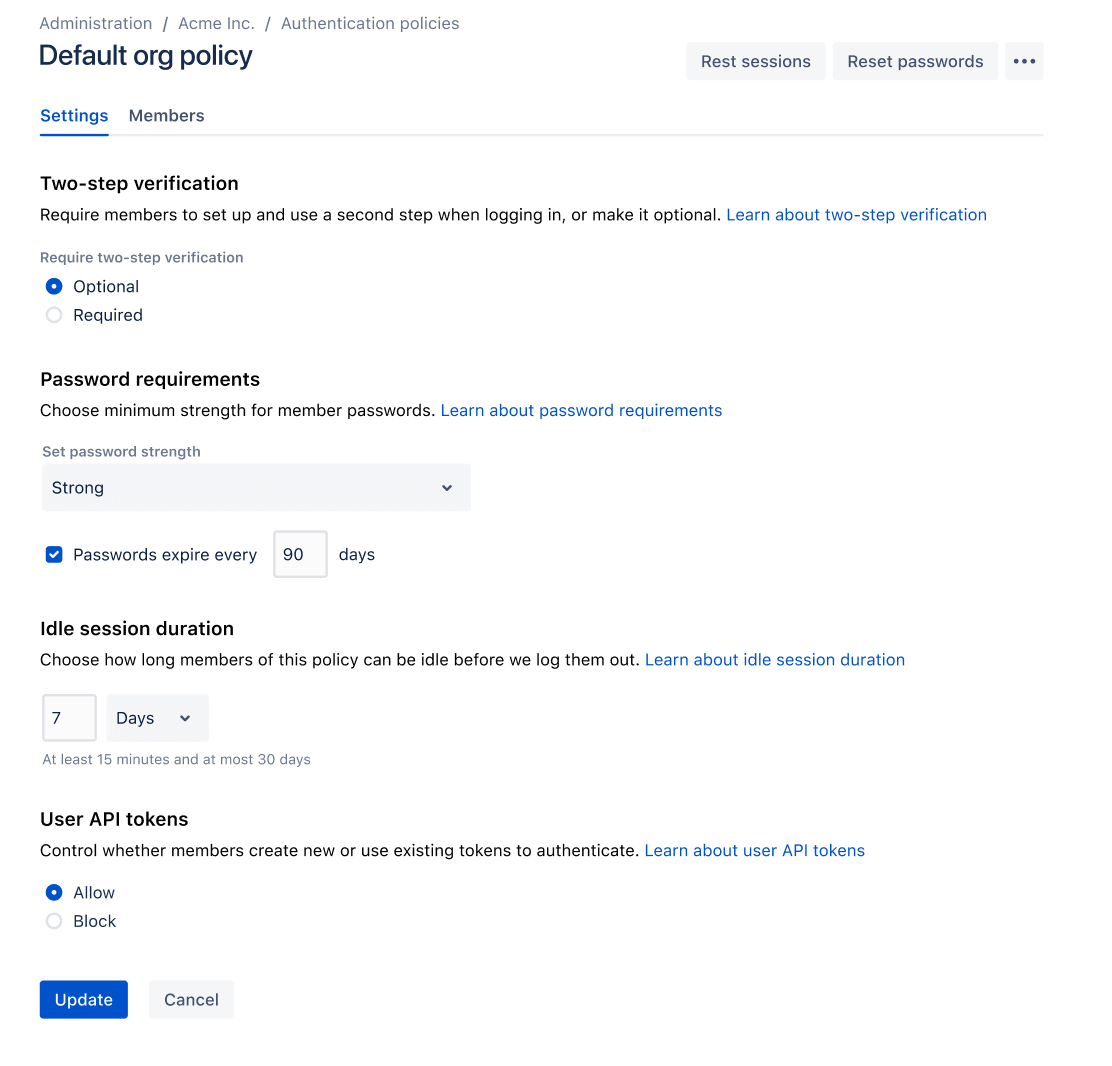Image resolution: width=1112 pixels, height=1066 pixels.
Task: Open Learn about idle session duration
Action: click(x=774, y=659)
